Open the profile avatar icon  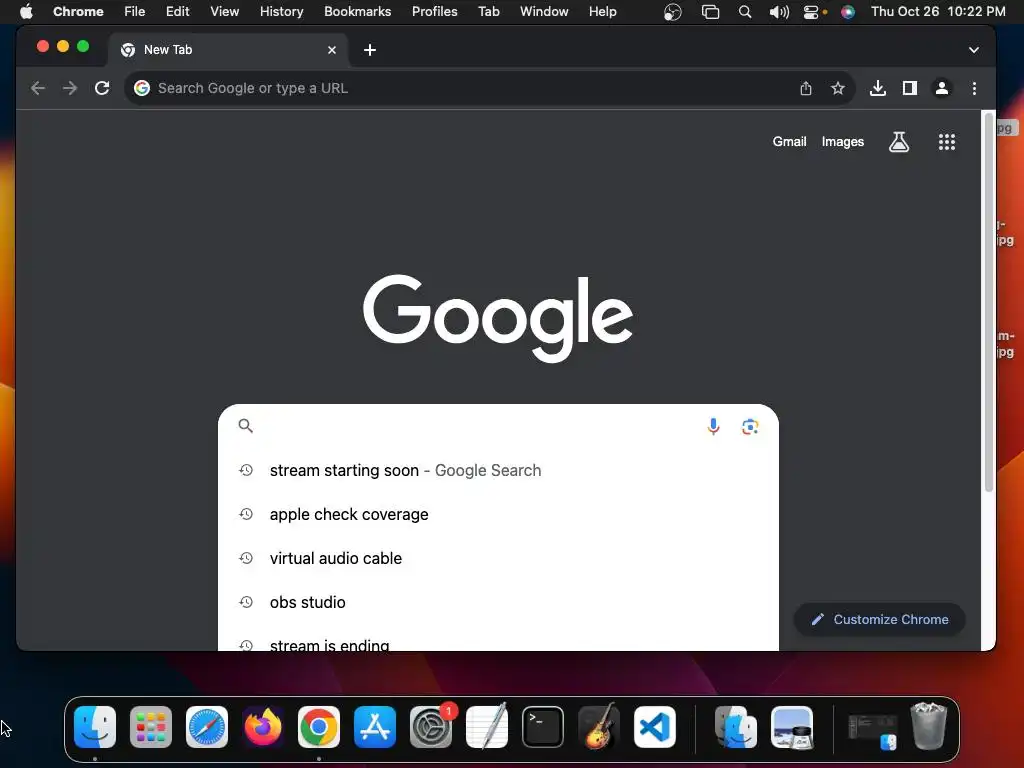pos(942,88)
